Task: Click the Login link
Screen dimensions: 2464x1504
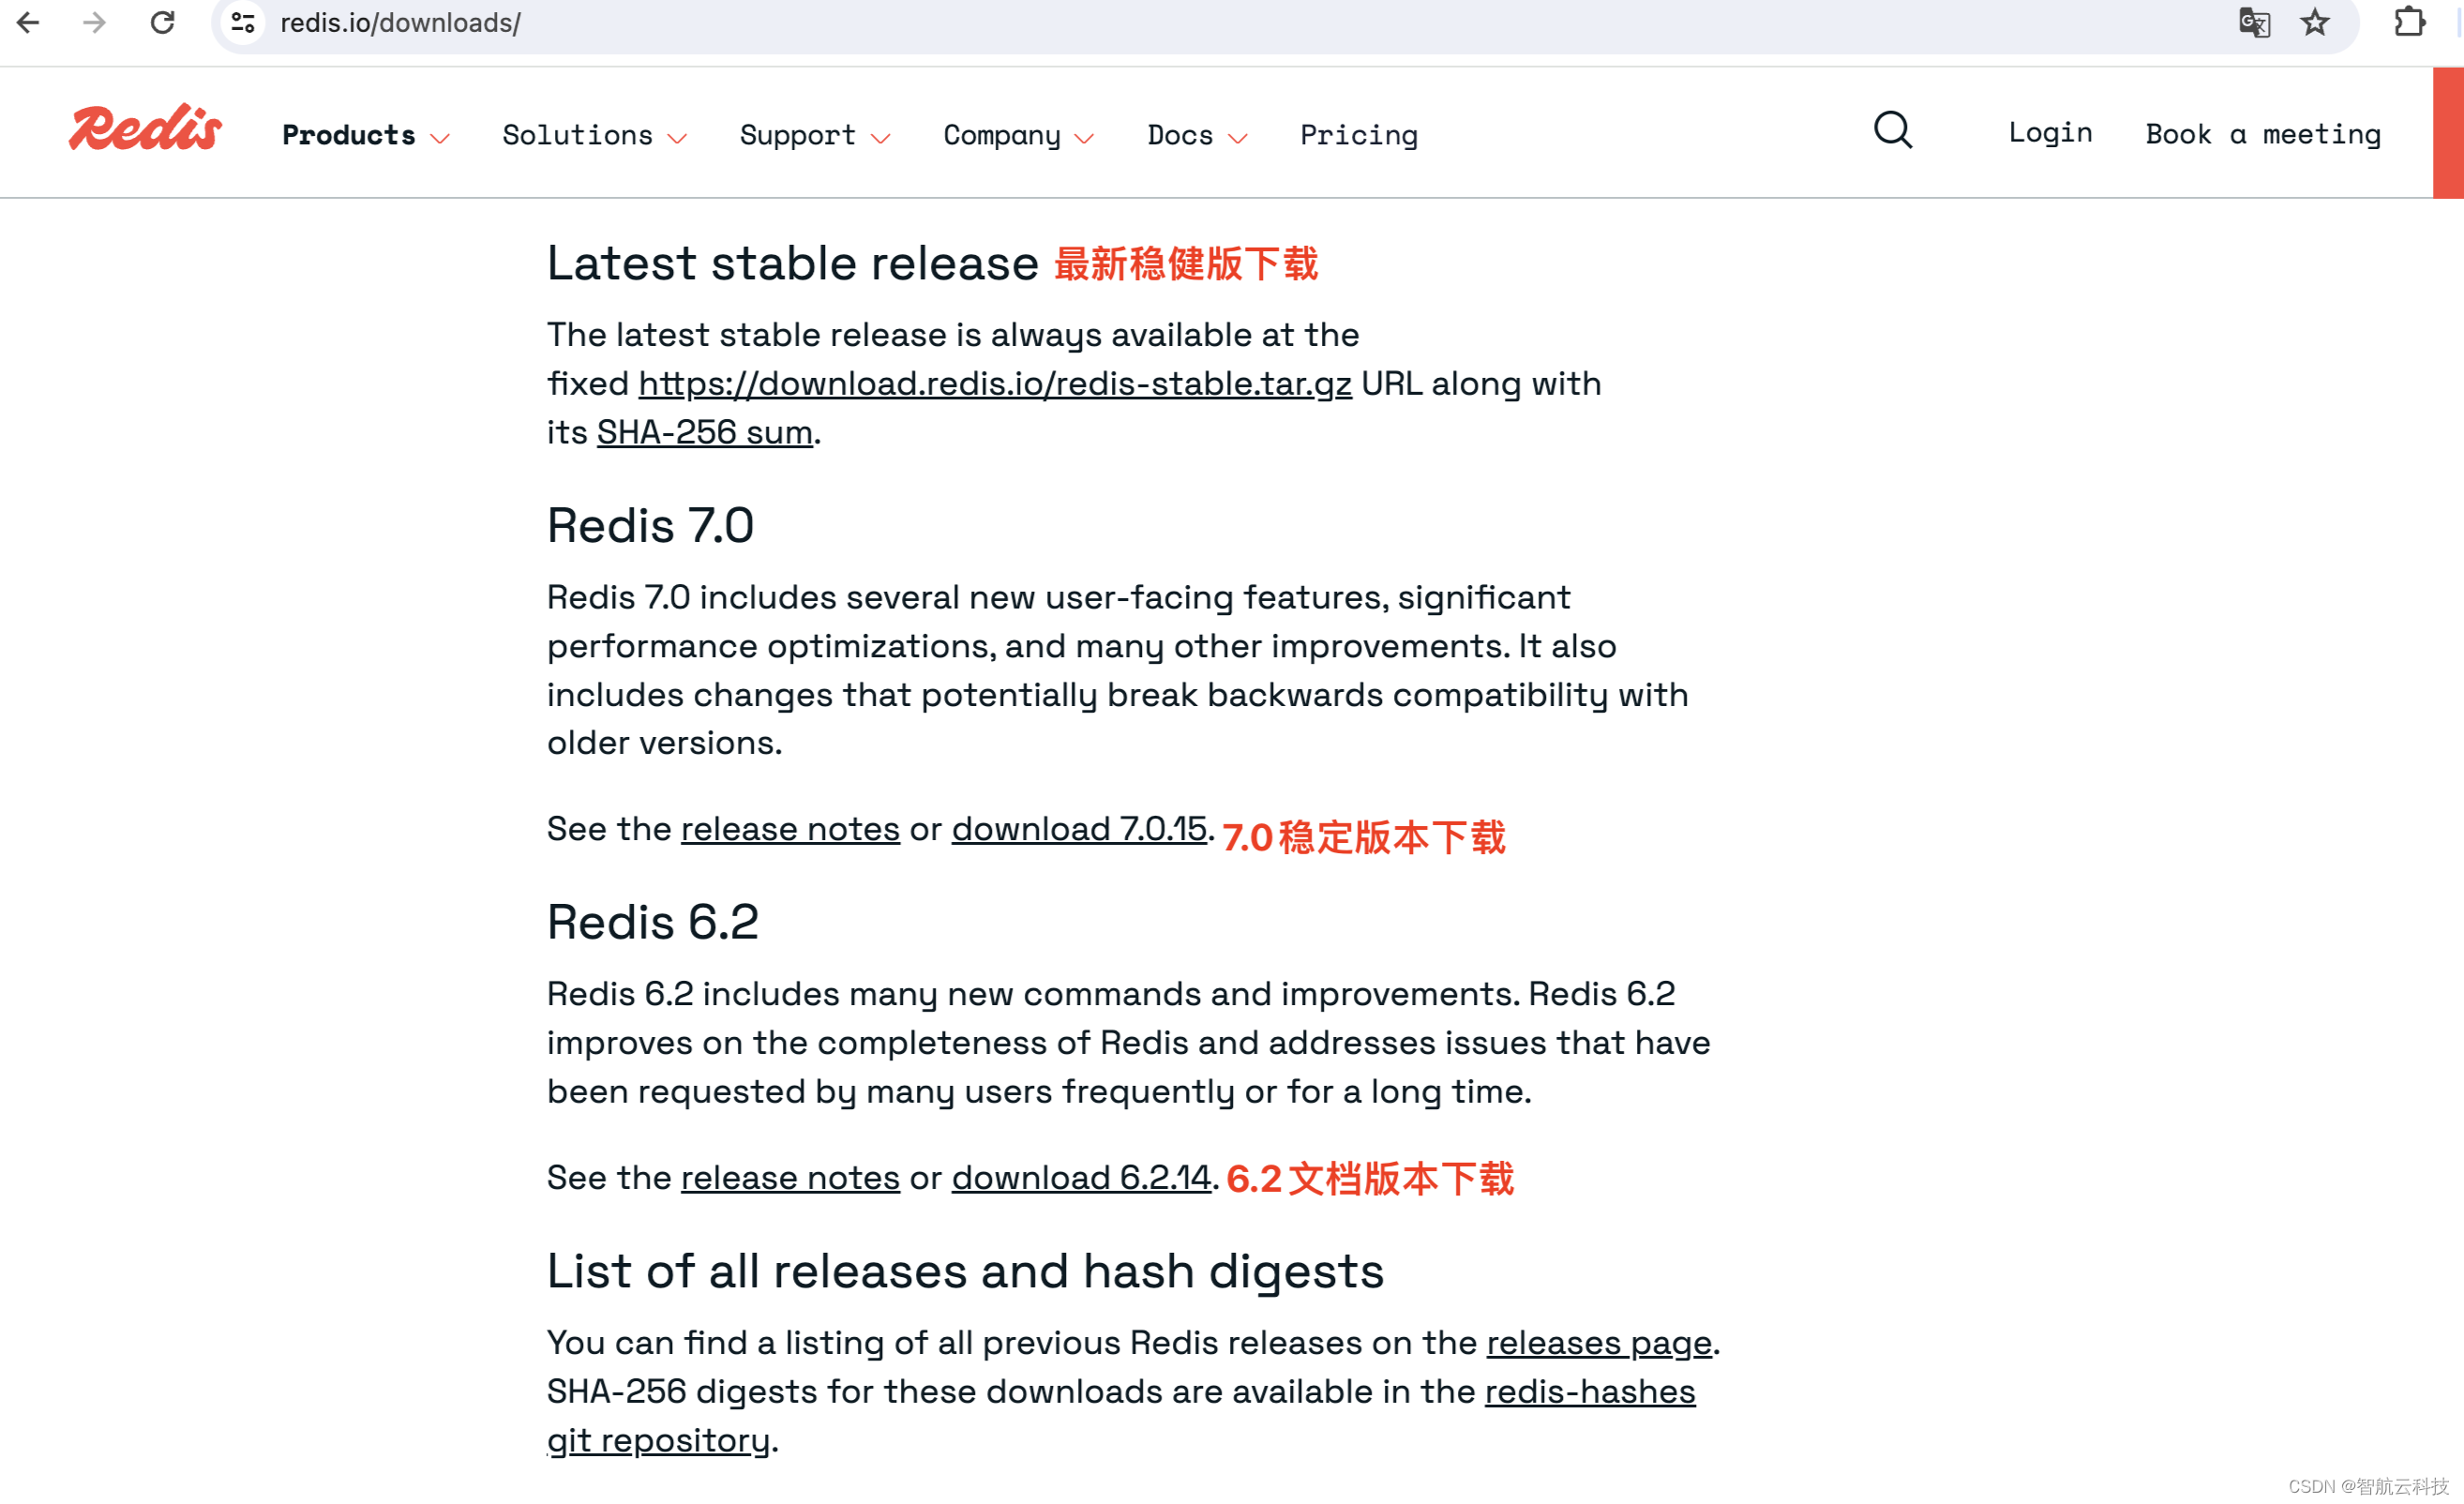Action: 2050,133
